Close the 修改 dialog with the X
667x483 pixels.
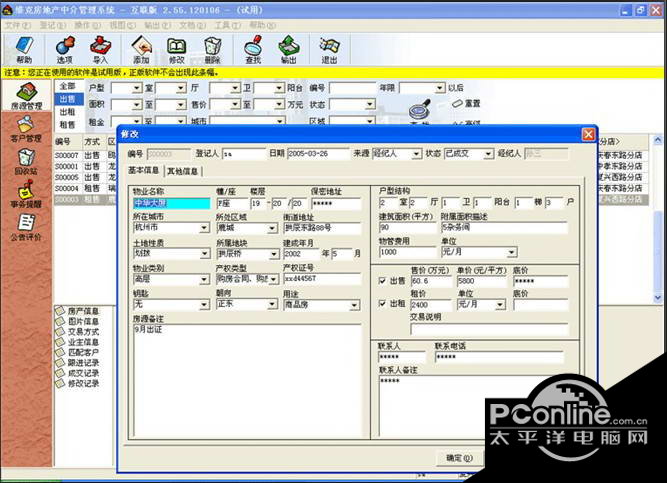coord(588,134)
